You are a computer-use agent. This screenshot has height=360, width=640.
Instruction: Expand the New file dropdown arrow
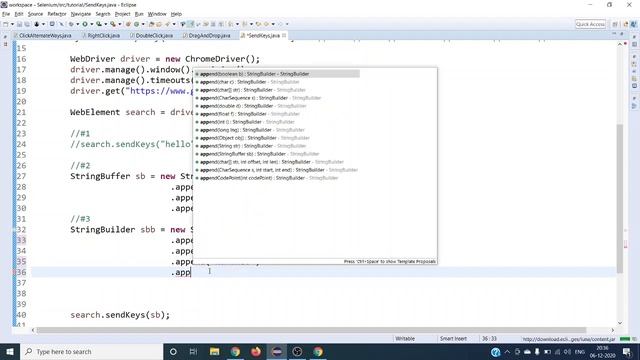click(12, 24)
